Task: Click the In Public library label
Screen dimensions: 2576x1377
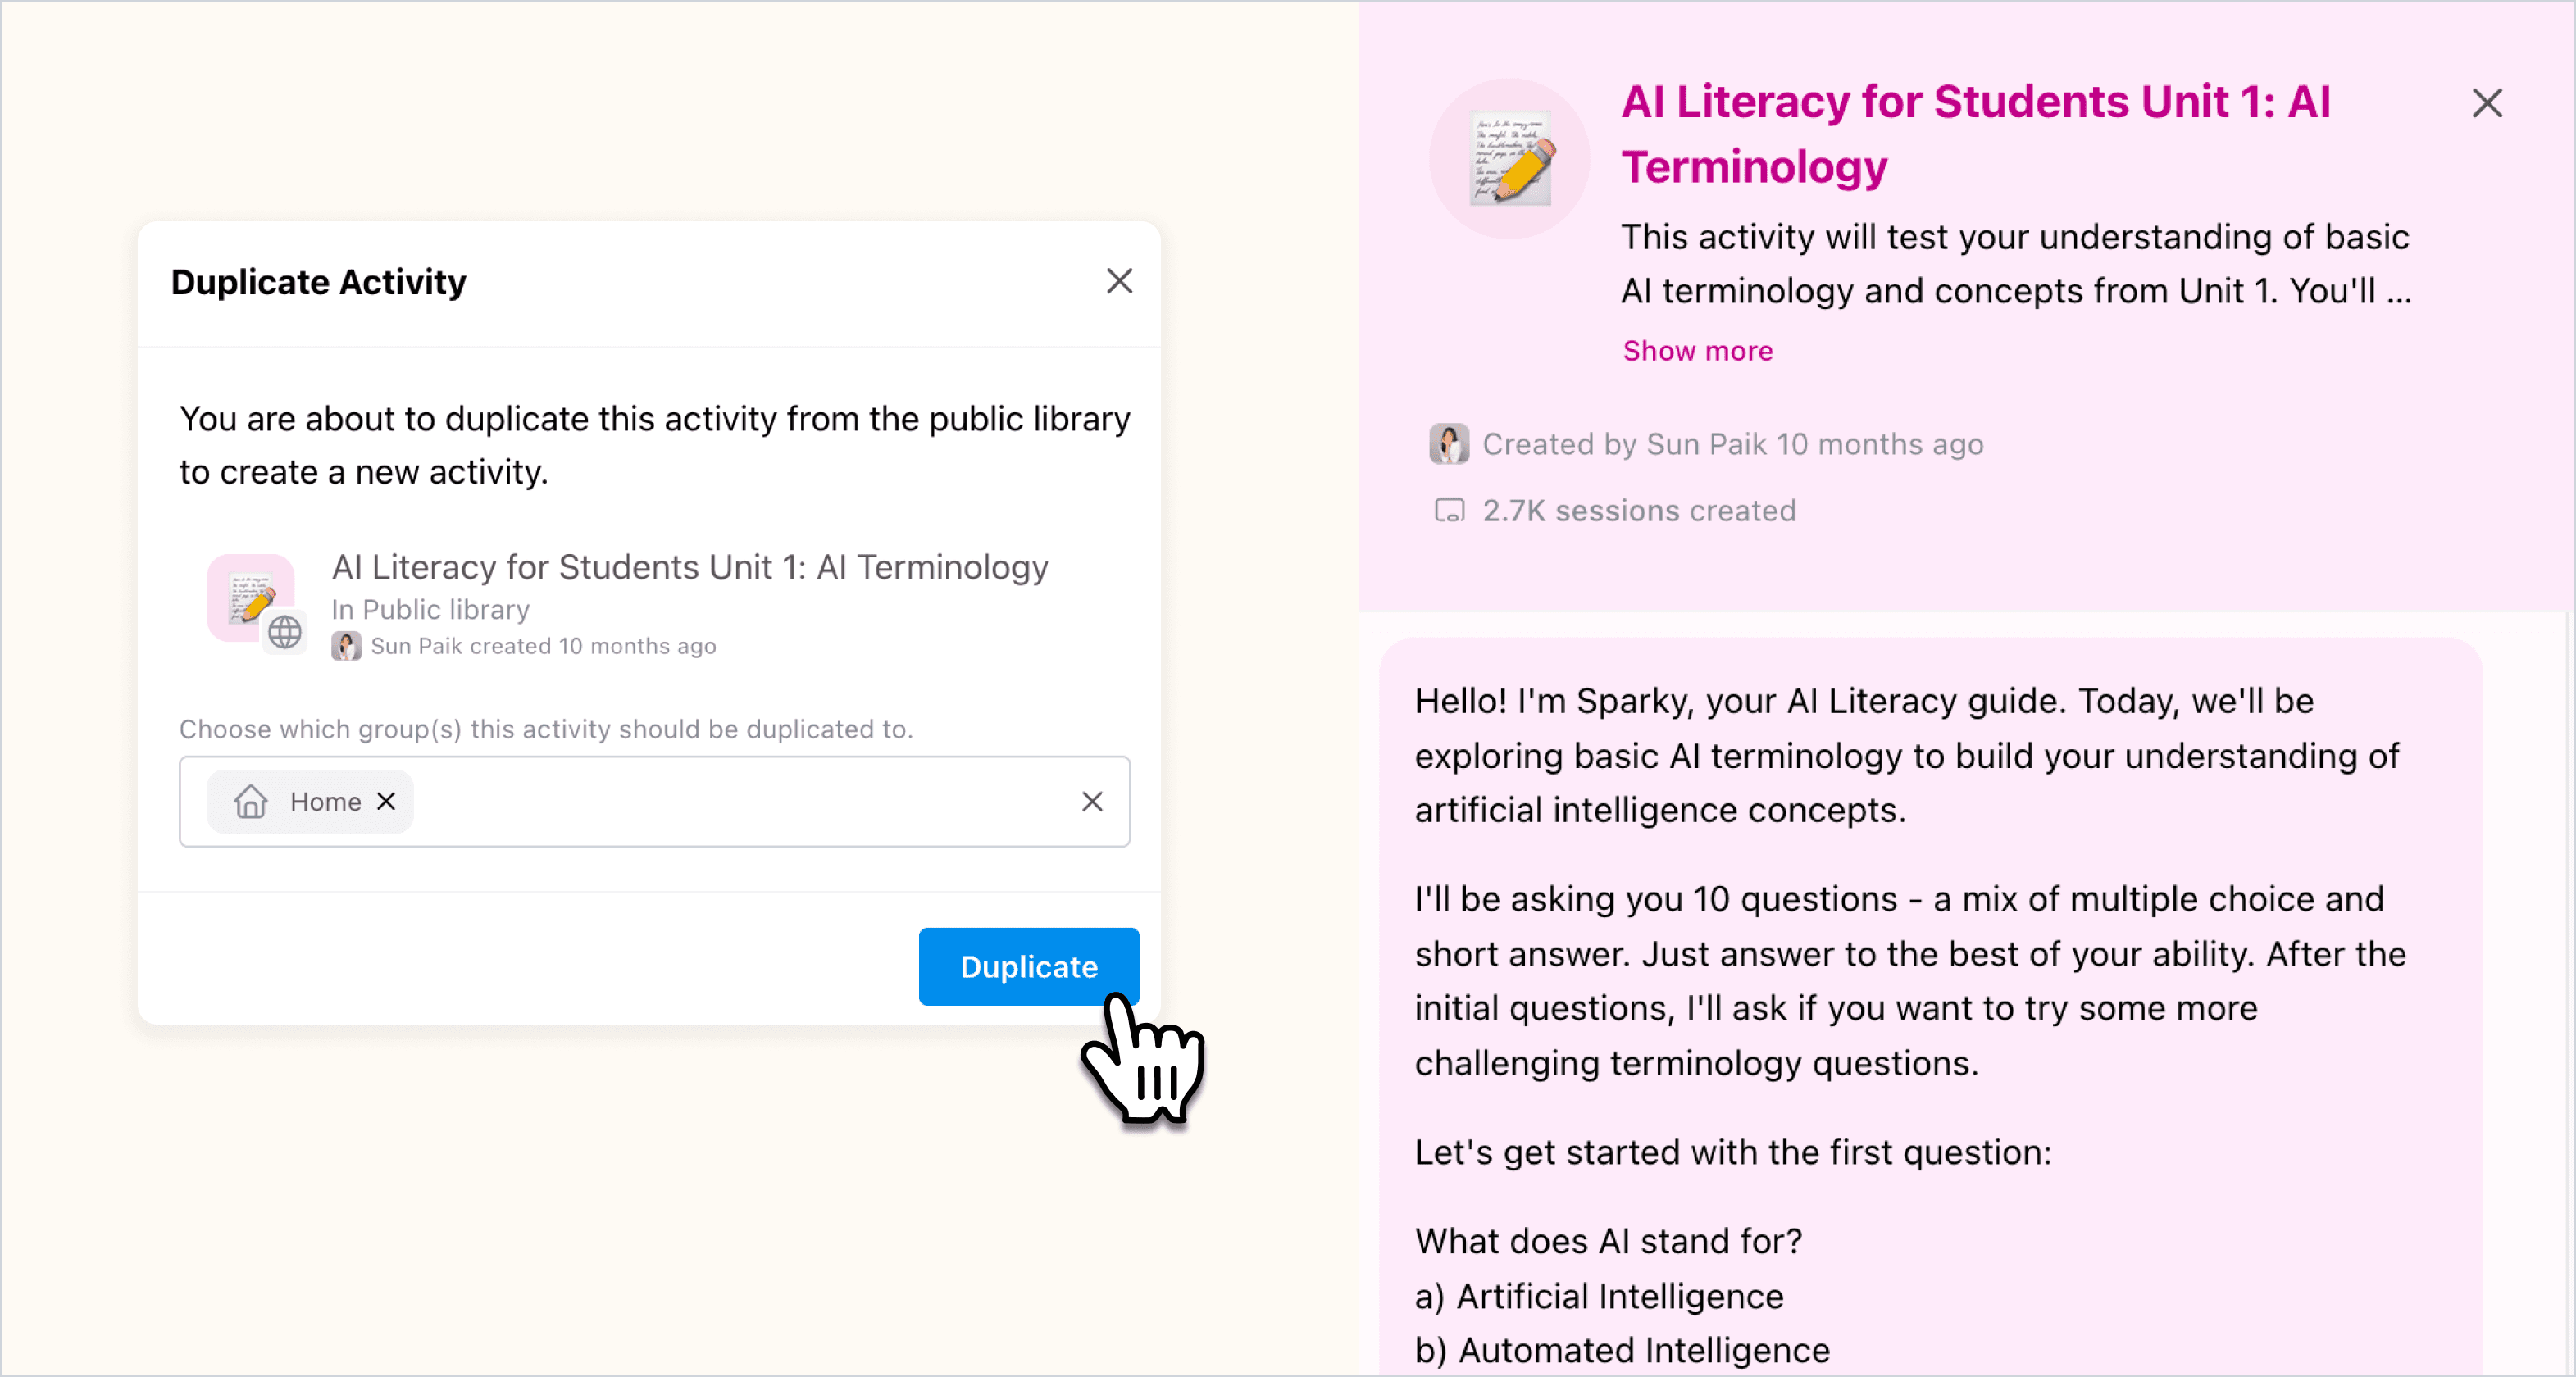Action: (430, 609)
